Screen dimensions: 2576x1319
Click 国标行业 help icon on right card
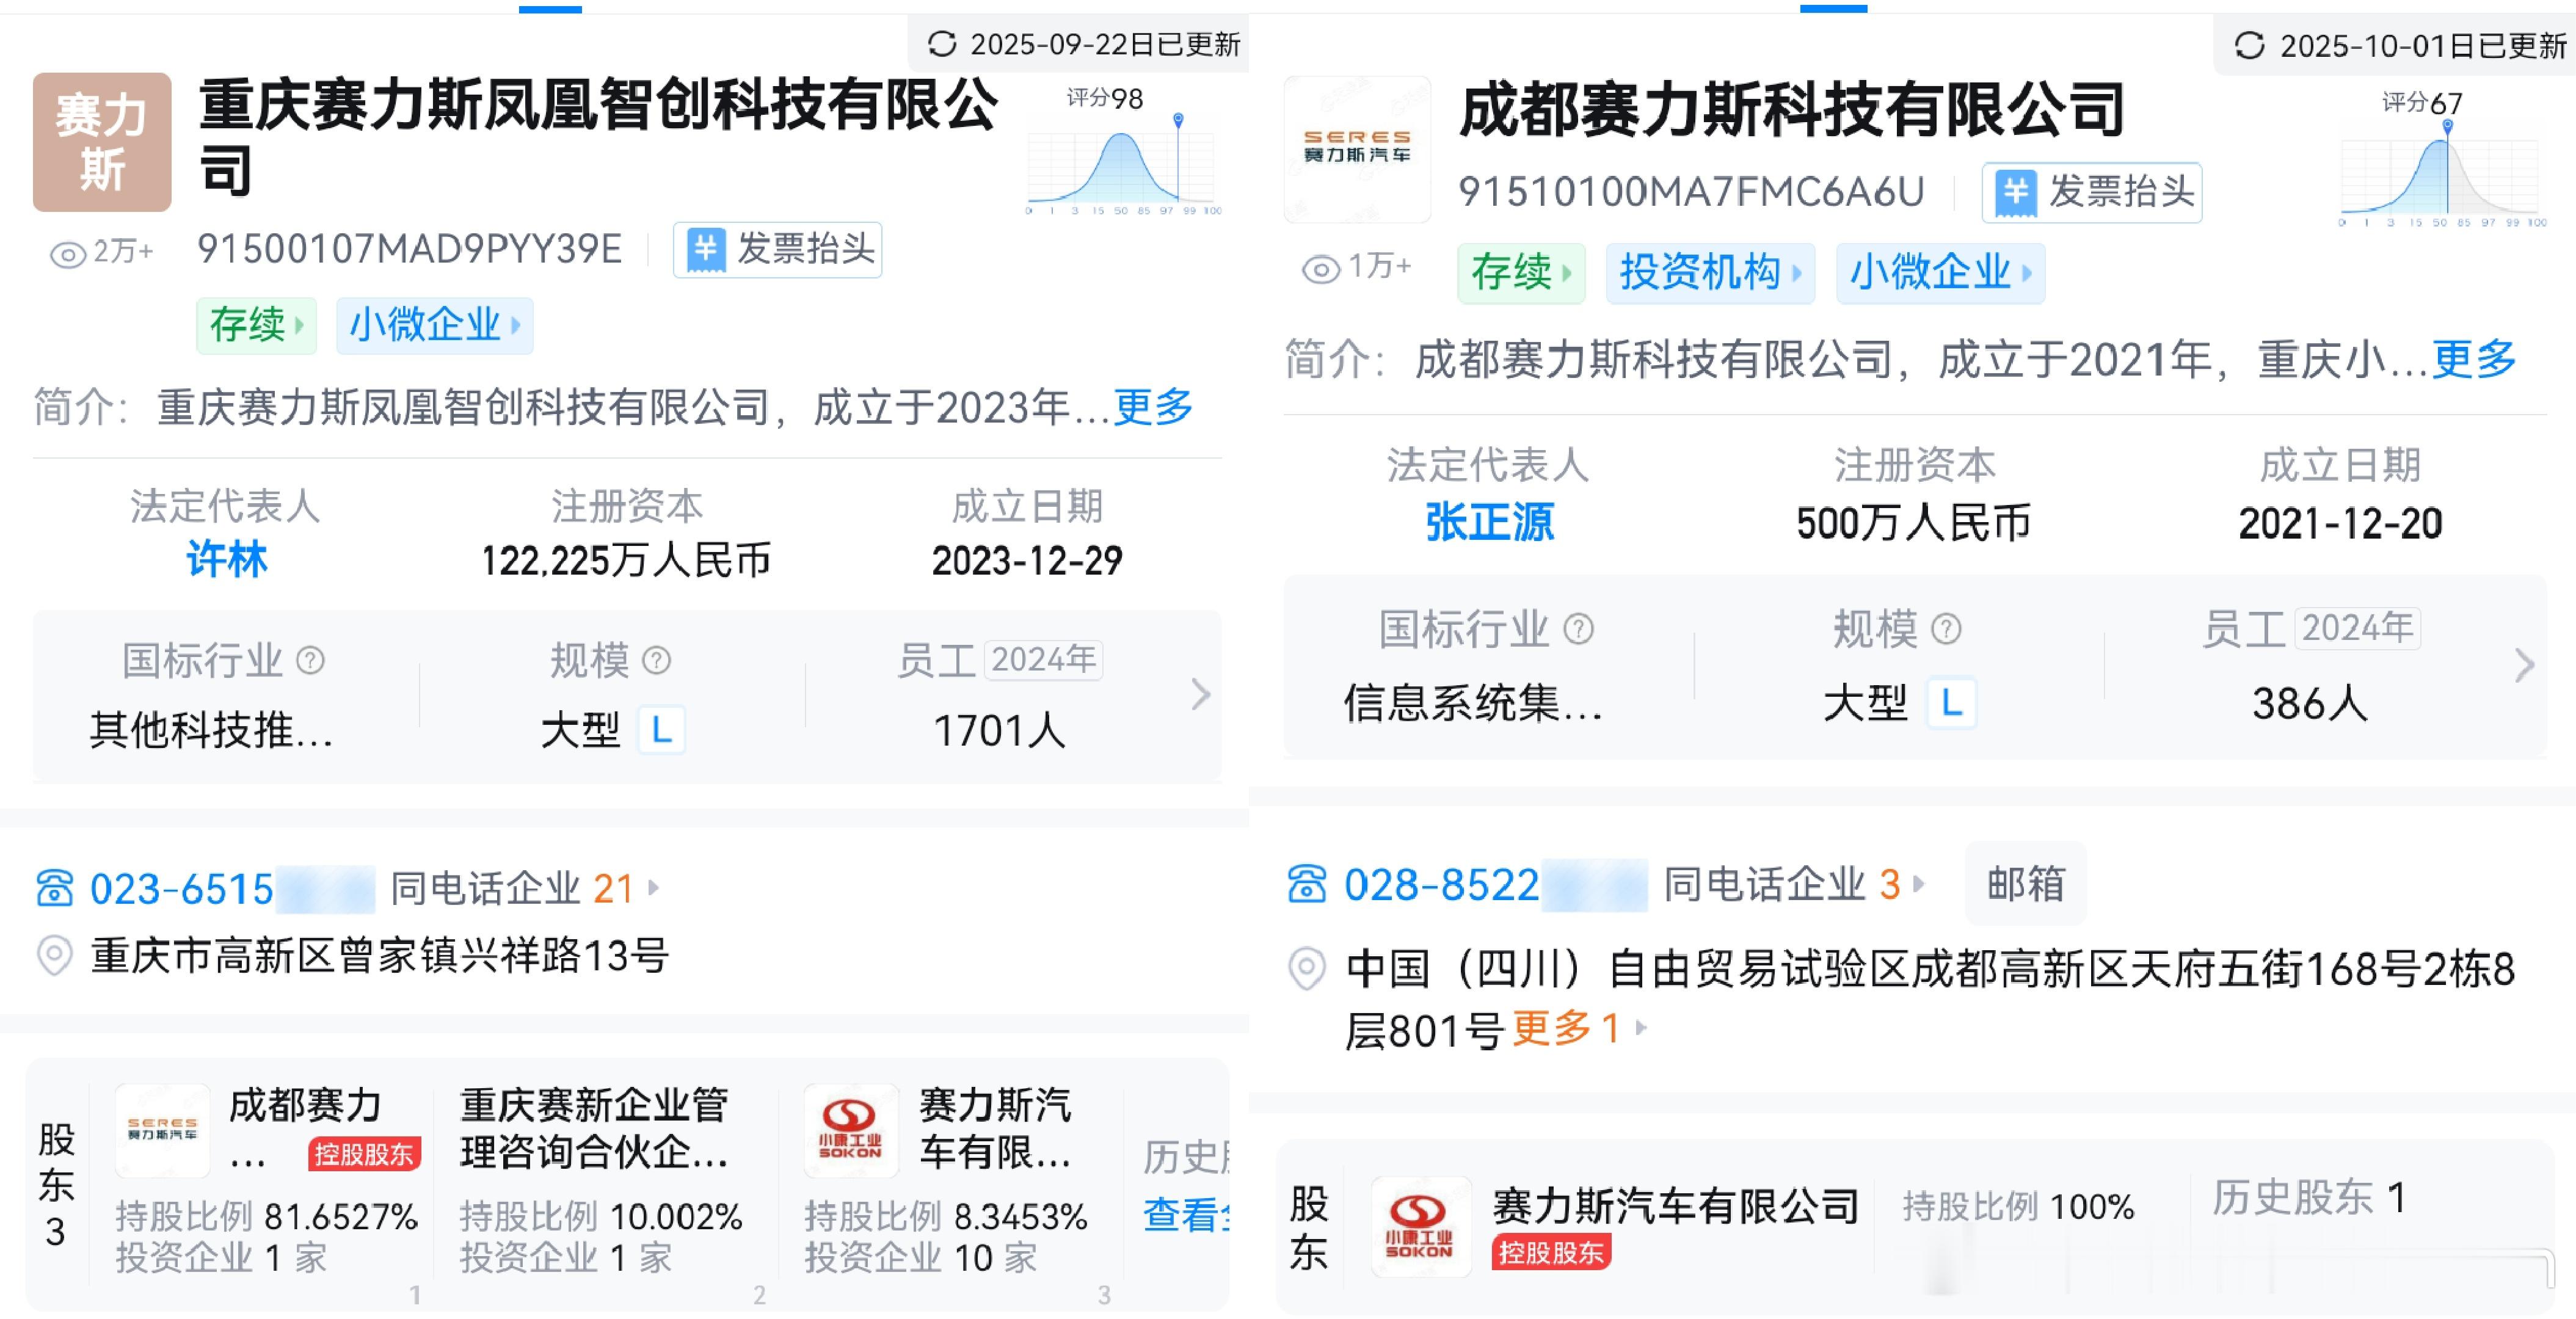[1579, 629]
